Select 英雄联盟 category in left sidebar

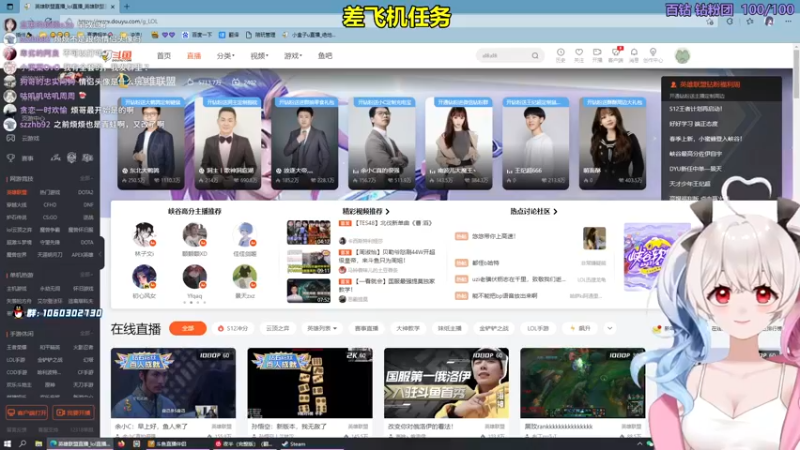coord(17,192)
